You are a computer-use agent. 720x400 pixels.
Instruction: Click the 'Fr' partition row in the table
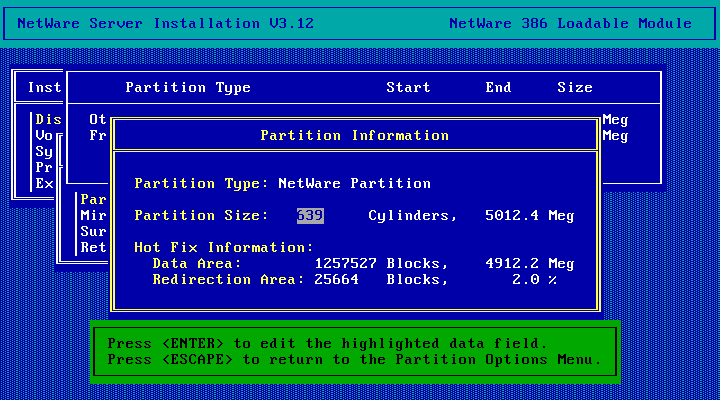[x=97, y=135]
